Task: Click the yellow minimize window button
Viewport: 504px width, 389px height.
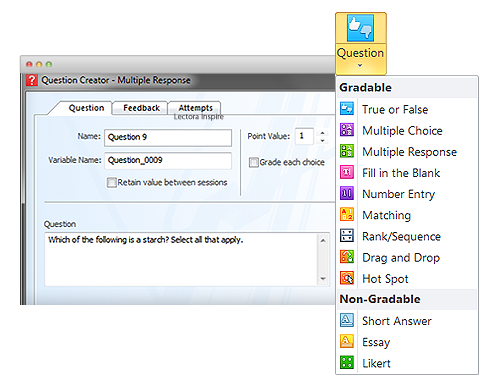Action: tap(39, 64)
